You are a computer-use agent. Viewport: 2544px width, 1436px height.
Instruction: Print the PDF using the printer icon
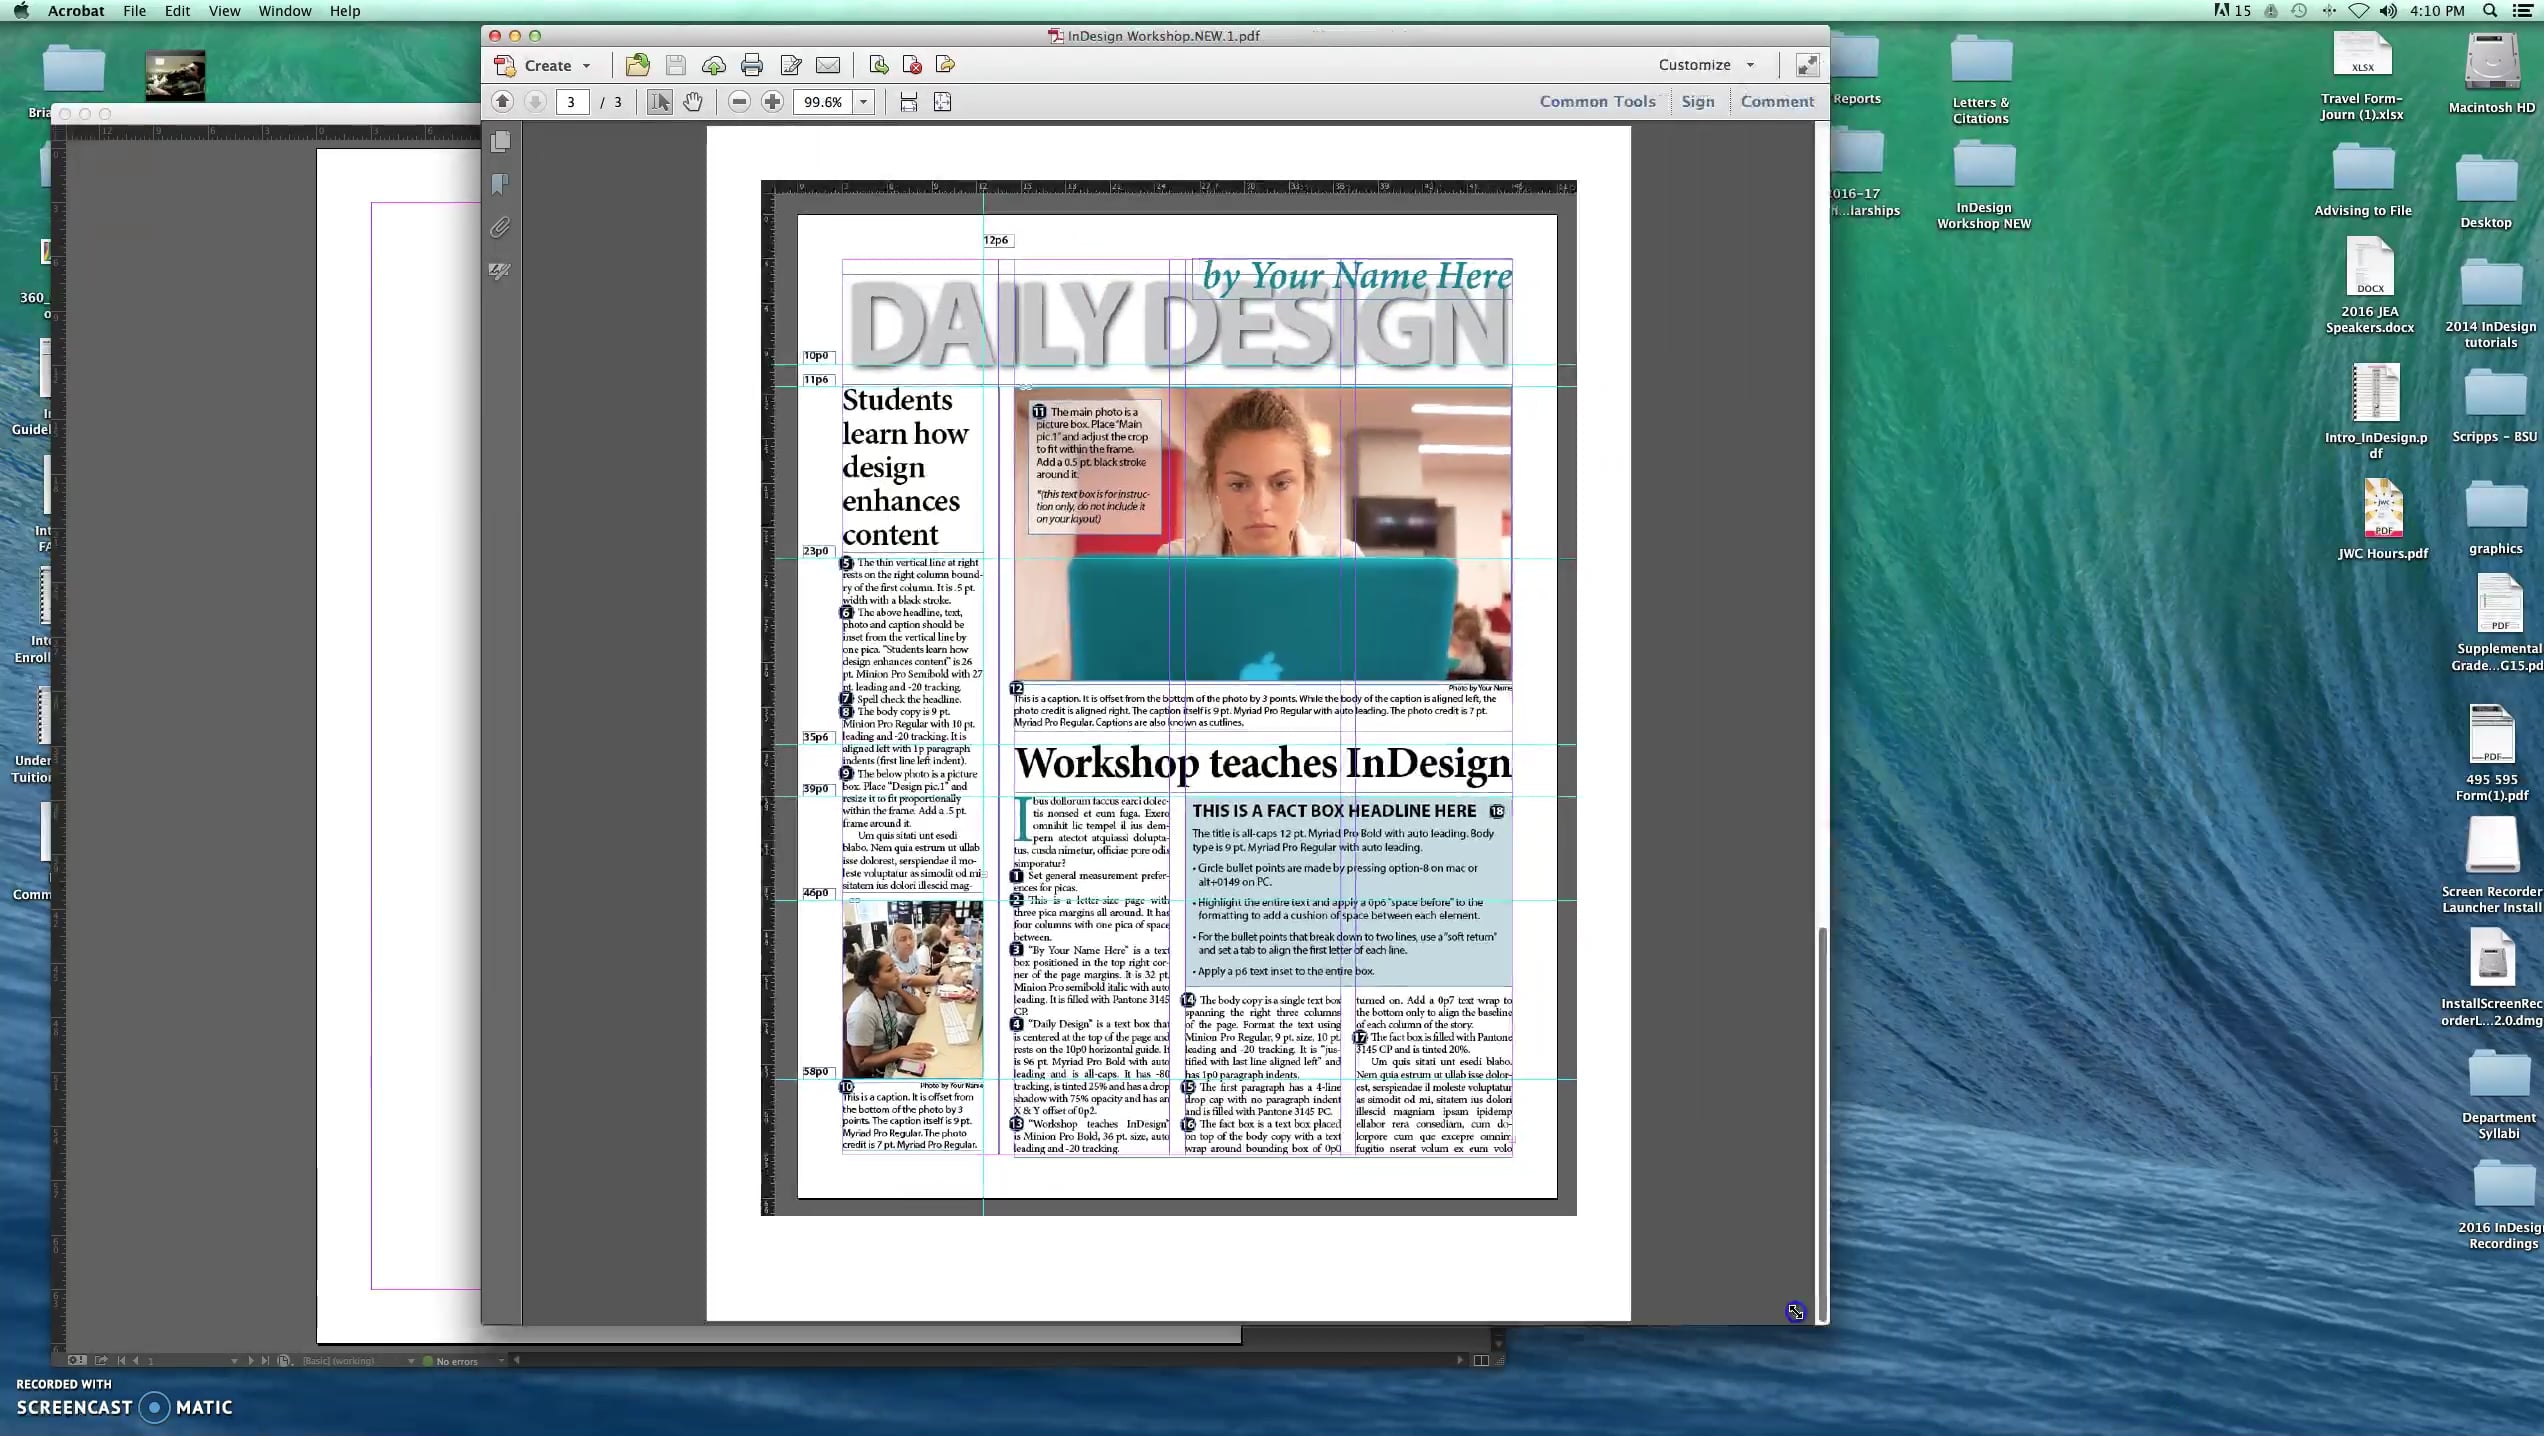coord(752,64)
